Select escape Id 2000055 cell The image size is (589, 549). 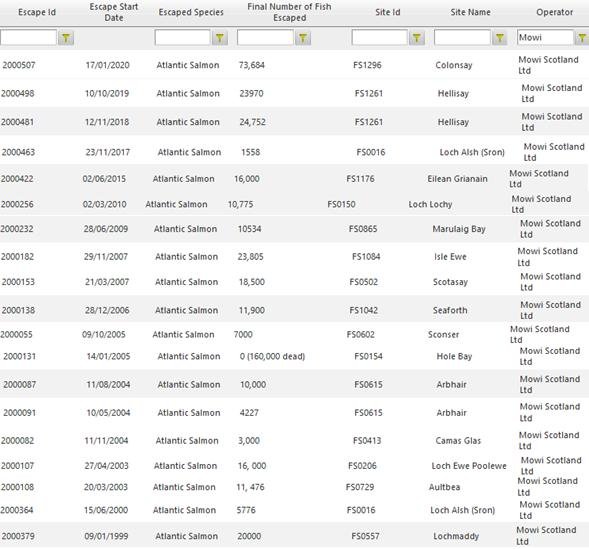tap(16, 335)
